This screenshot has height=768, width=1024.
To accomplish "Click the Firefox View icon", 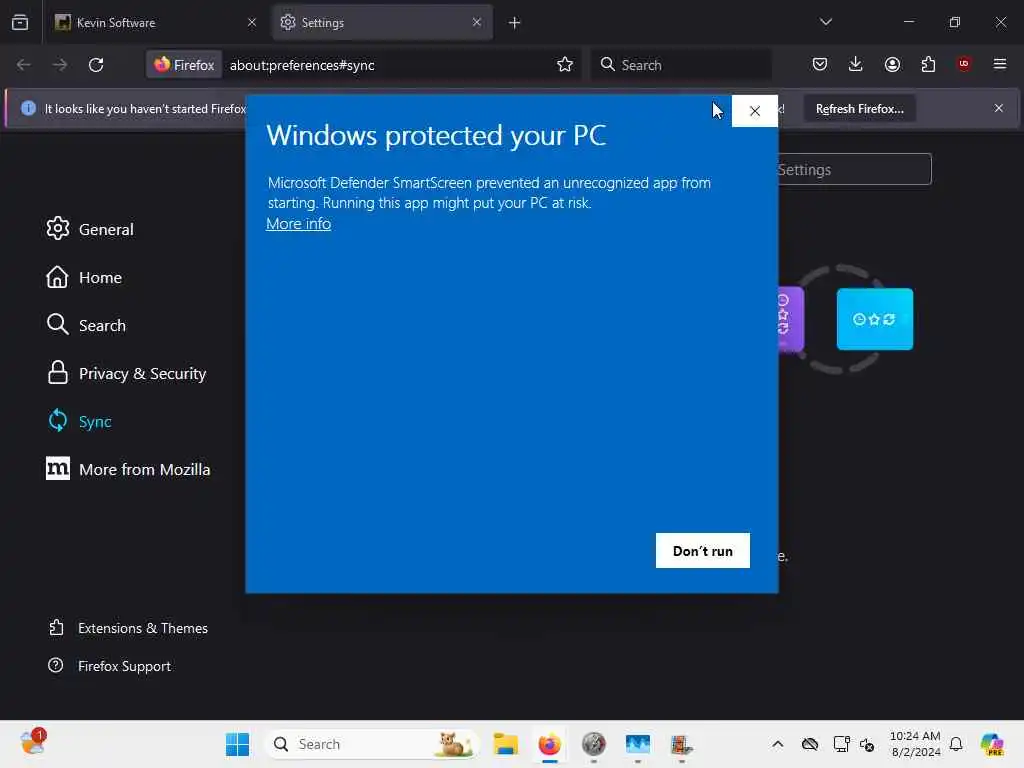I will [20, 23].
